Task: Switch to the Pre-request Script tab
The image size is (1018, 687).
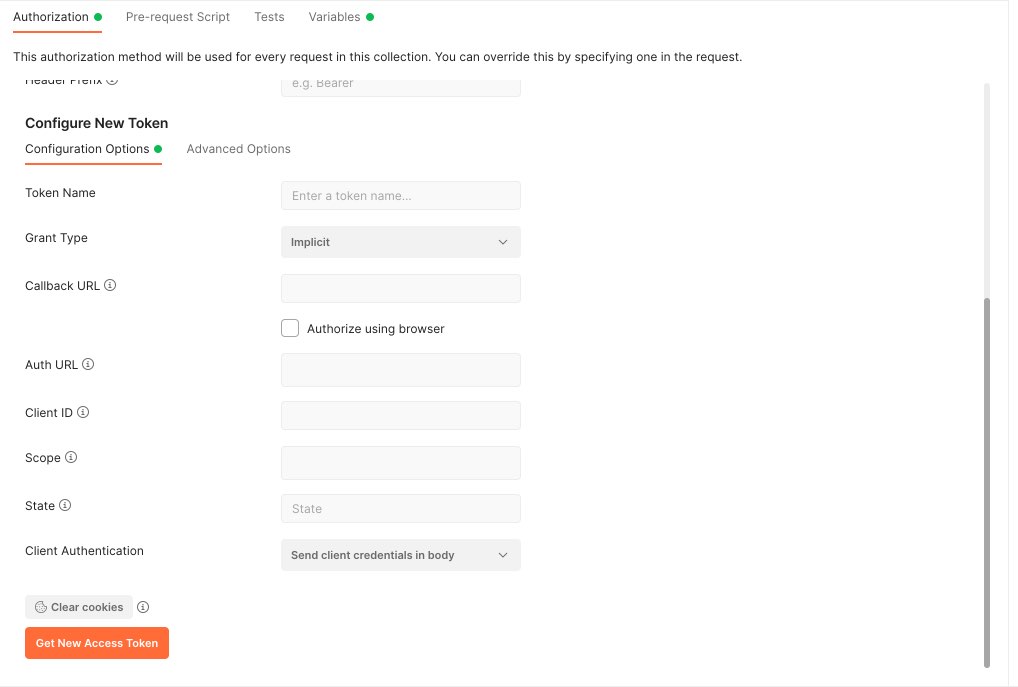Action: 177,16
